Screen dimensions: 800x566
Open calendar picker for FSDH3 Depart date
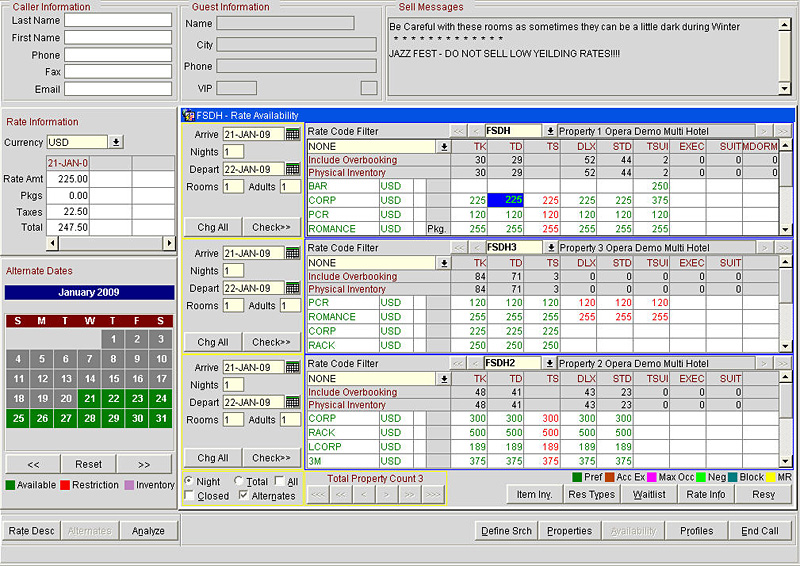coord(292,288)
